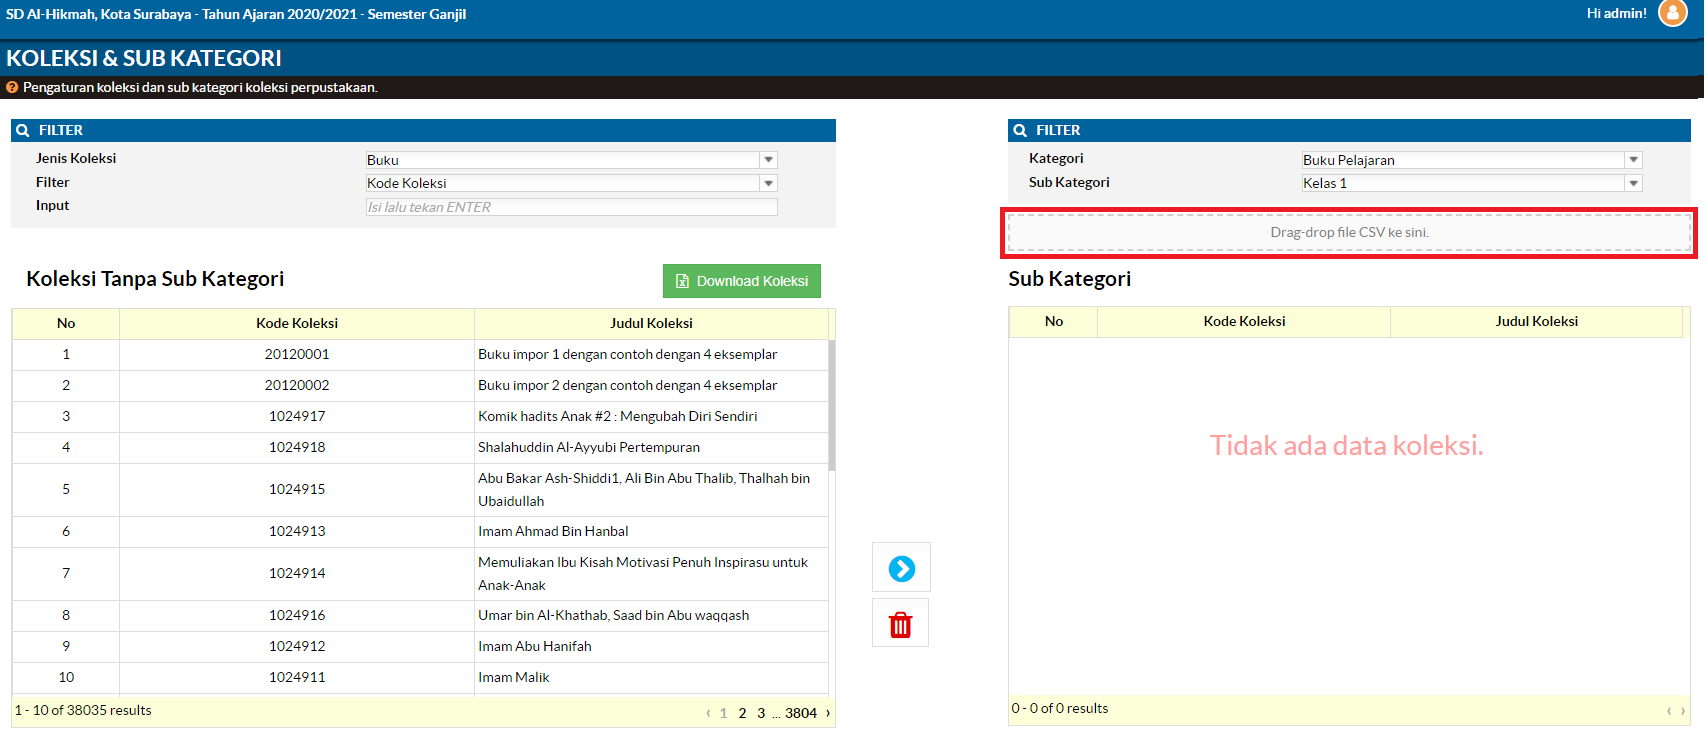Click next page arrow in Sub Kategori pagination
Screen dimensions: 1707x734
click(1683, 711)
